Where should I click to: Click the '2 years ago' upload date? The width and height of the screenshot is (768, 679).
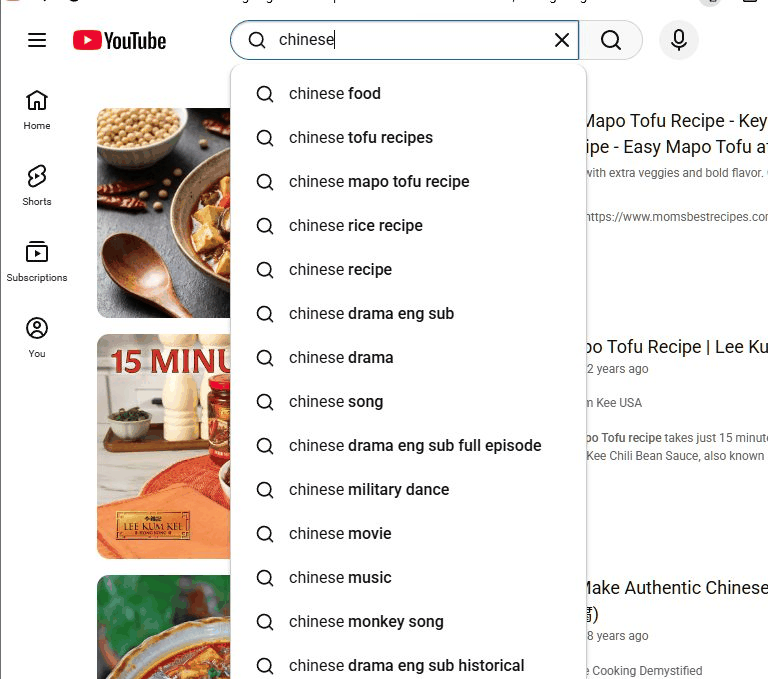(618, 369)
